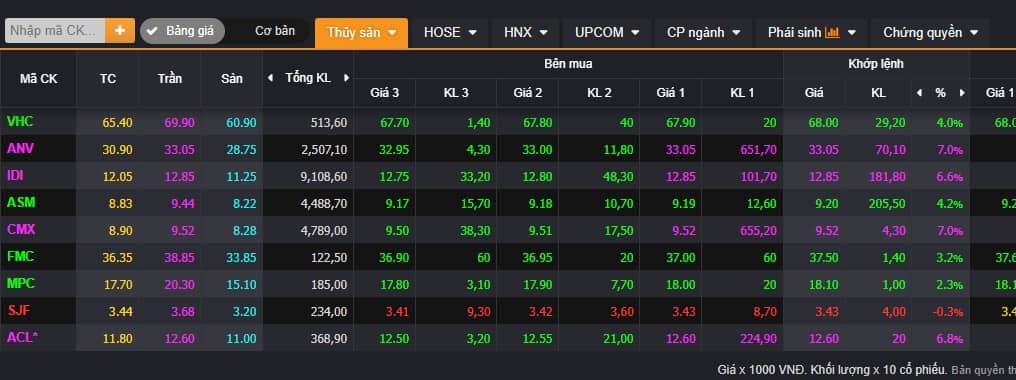1016x380 pixels.
Task: Select the ACL* stock symbol
Action: pyautogui.click(x=23, y=337)
